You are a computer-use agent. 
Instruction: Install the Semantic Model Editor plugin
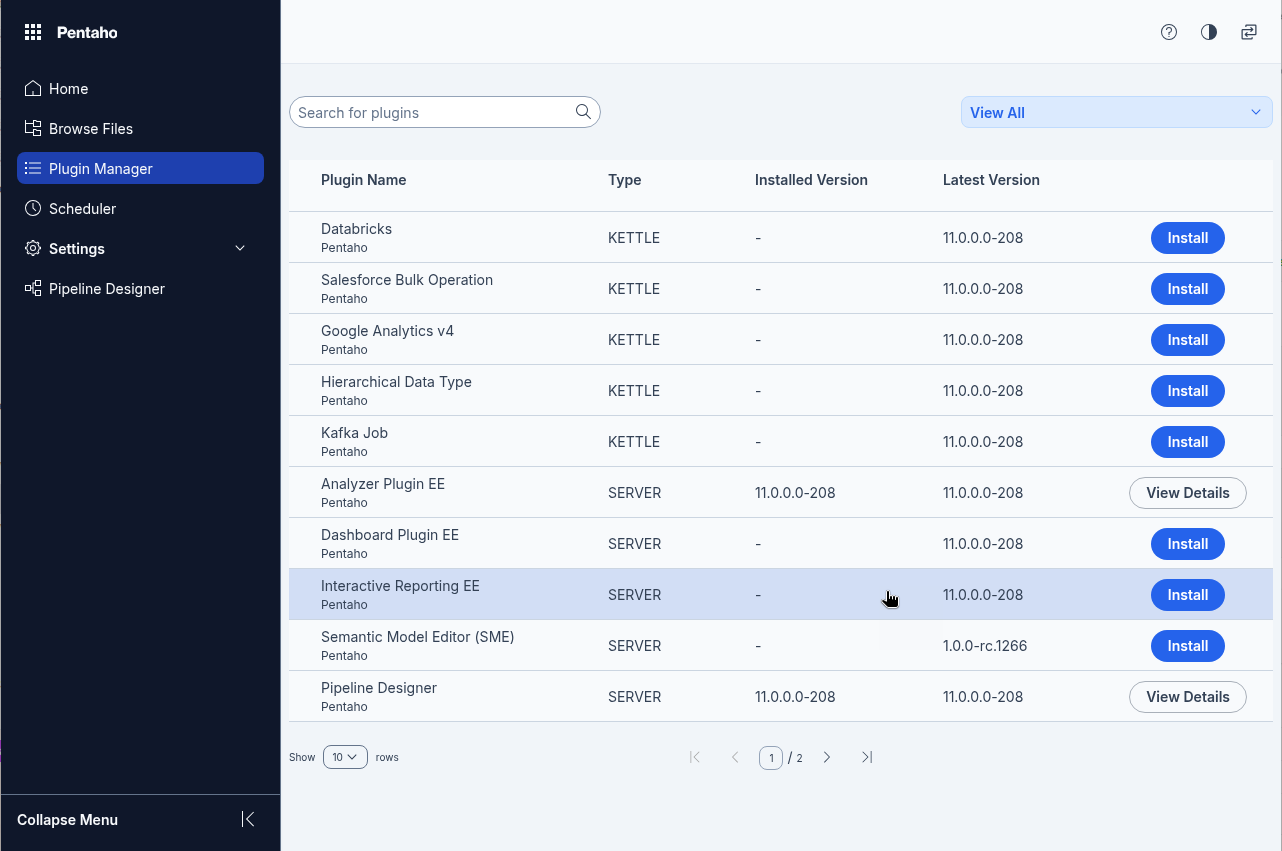(x=1187, y=646)
